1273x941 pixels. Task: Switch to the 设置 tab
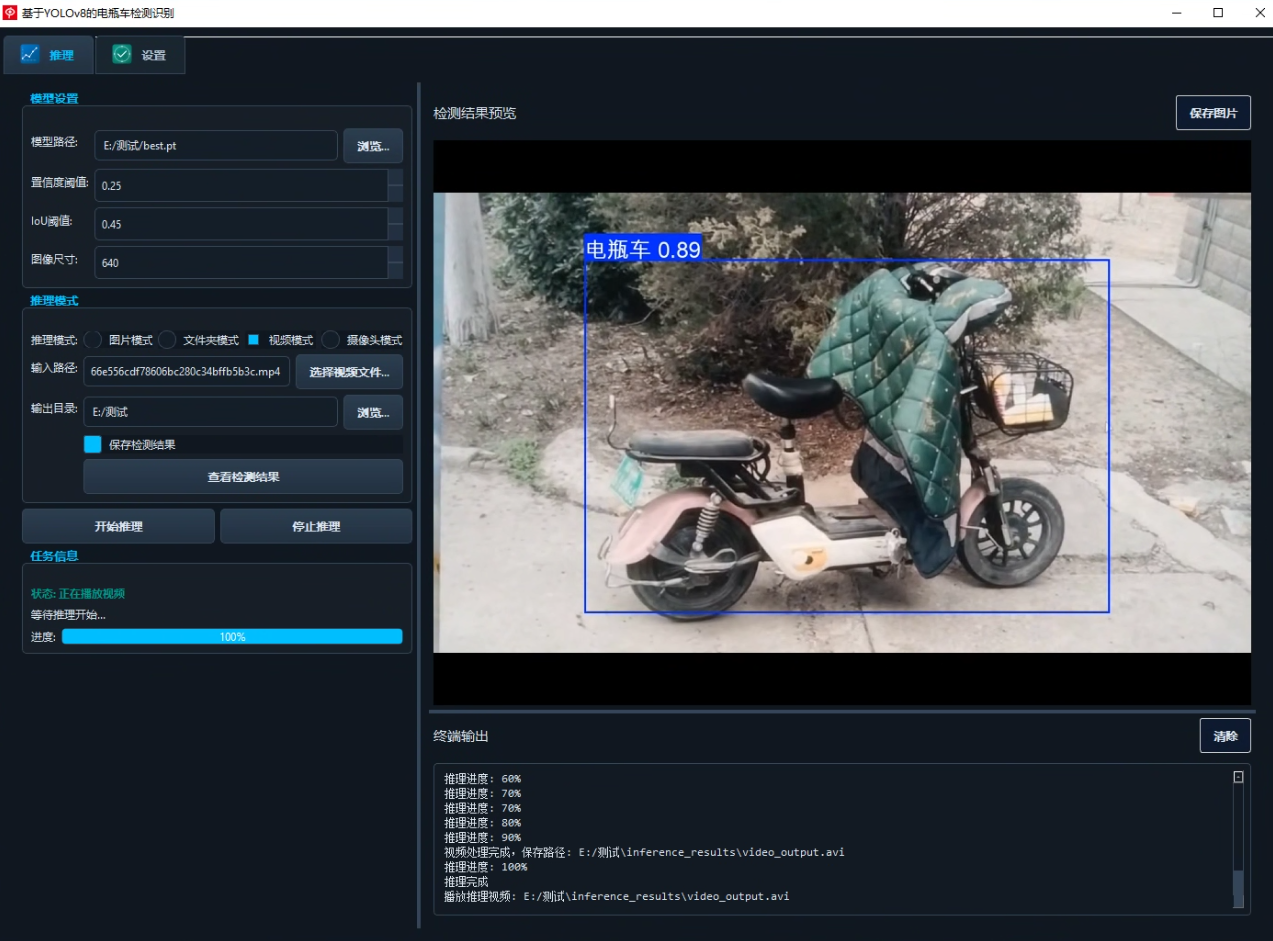(x=140, y=55)
